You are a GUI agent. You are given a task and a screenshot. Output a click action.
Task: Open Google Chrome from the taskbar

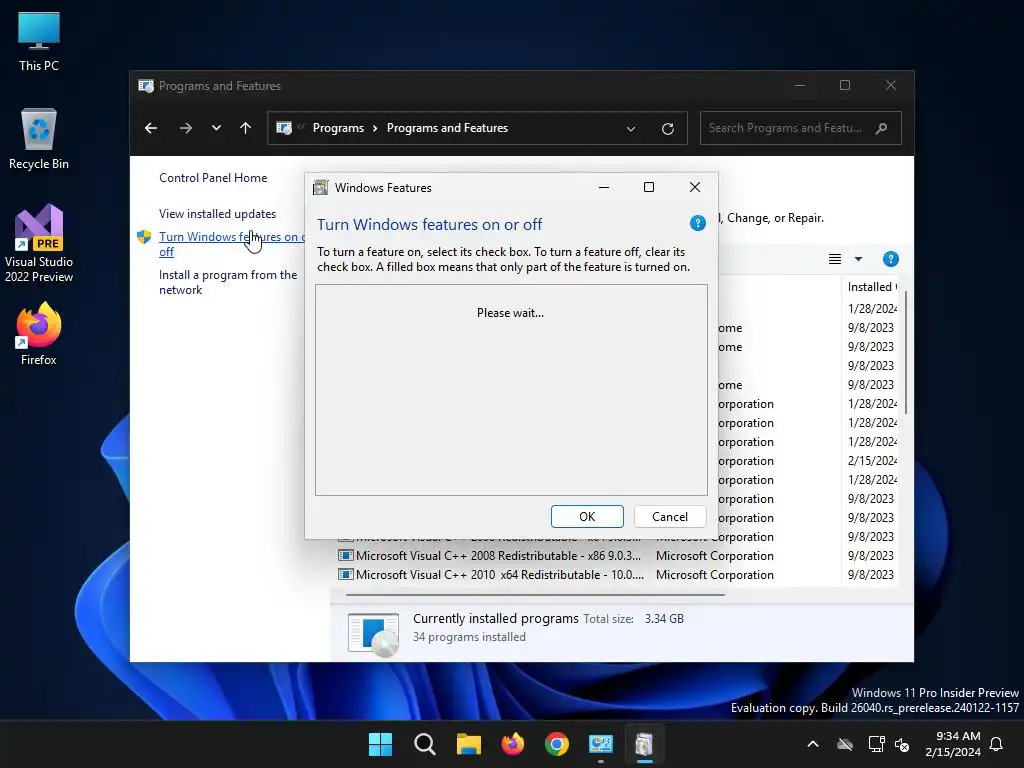(x=557, y=744)
